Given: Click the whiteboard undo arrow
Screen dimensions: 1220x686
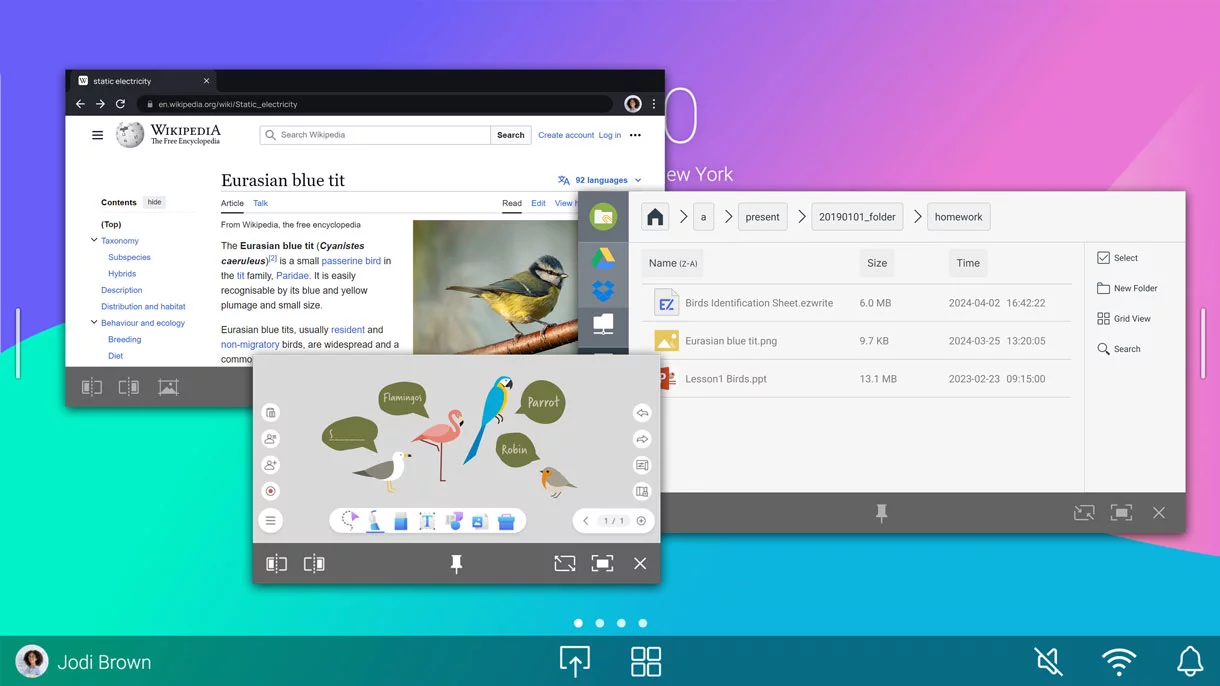Looking at the screenshot, I should click(642, 413).
